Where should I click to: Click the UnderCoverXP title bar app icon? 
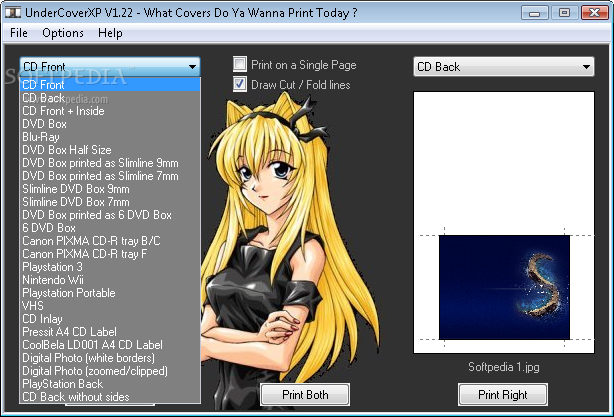[13, 13]
